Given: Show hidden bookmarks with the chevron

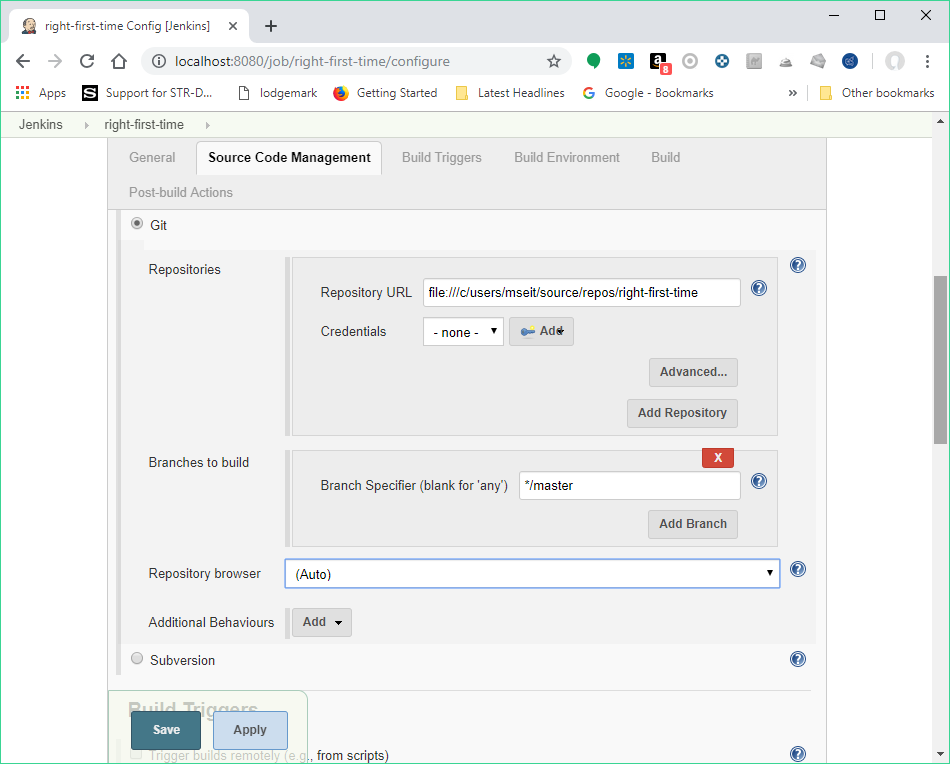Looking at the screenshot, I should pyautogui.click(x=792, y=93).
